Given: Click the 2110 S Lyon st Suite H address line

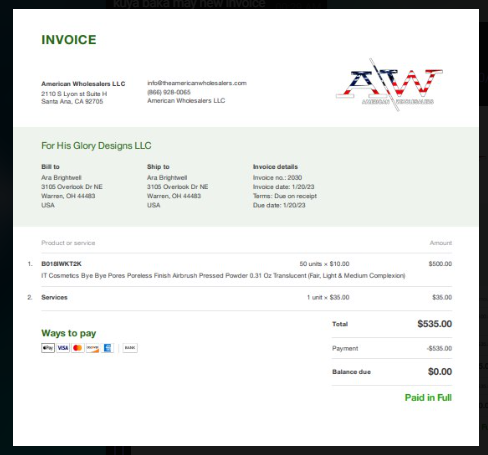Looking at the screenshot, I should point(74,94).
